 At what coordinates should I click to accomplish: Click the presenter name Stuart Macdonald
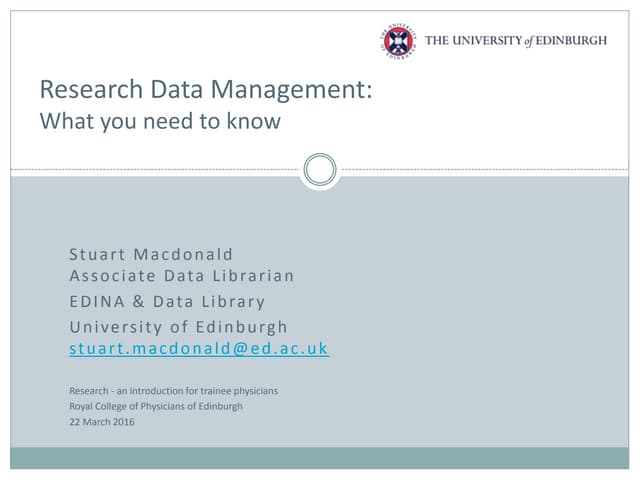151,254
